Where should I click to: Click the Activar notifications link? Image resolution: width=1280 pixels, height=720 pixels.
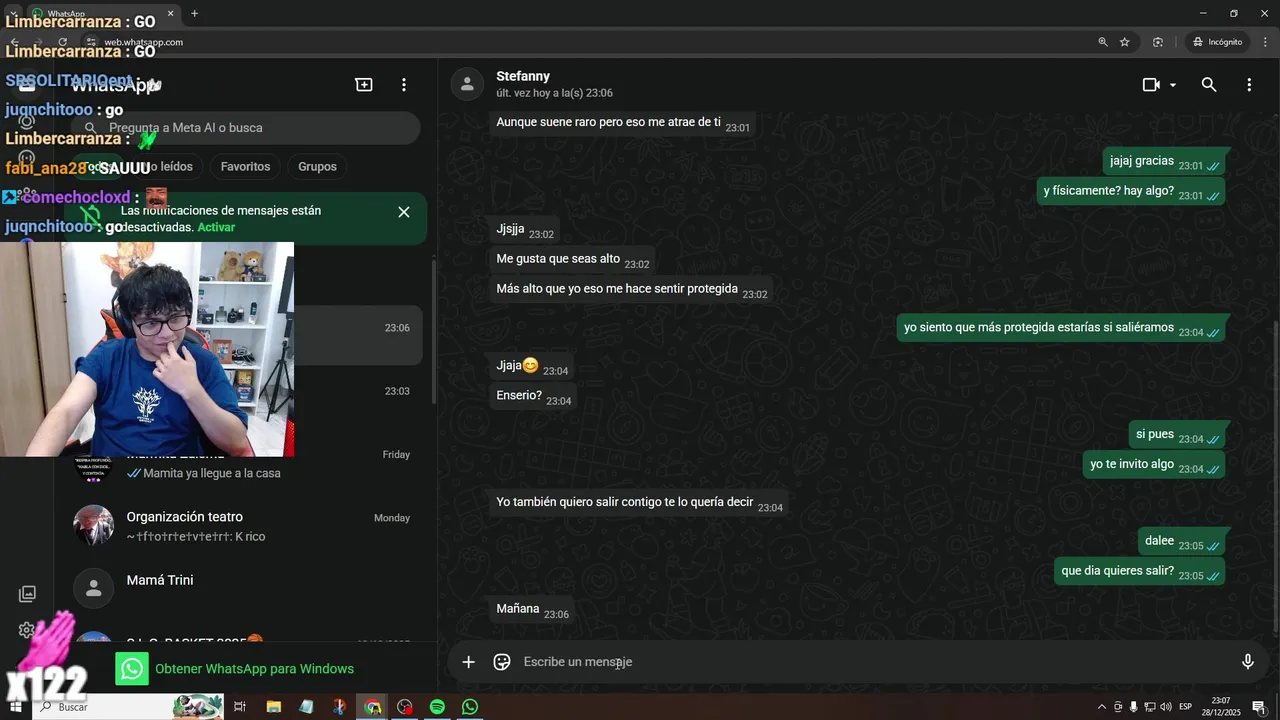[x=216, y=227]
